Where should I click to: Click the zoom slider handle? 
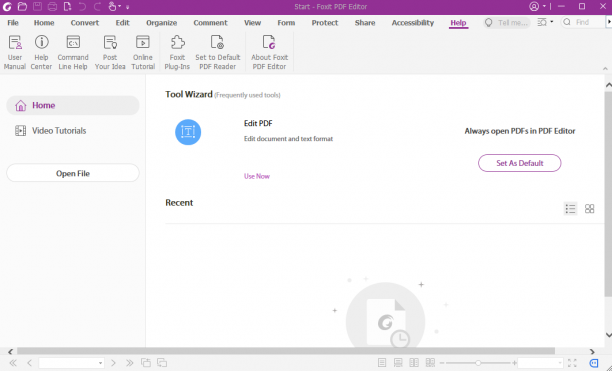pyautogui.click(x=478, y=363)
